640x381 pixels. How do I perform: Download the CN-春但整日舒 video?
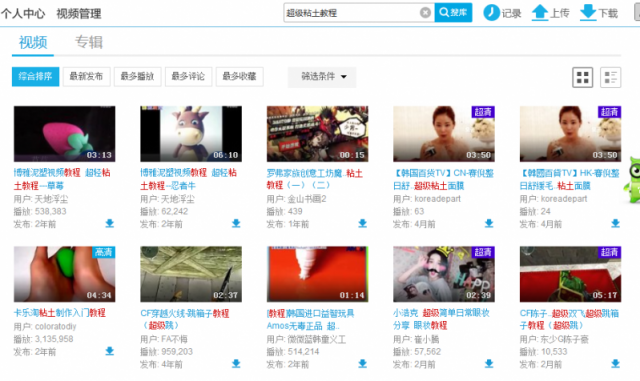(489, 223)
